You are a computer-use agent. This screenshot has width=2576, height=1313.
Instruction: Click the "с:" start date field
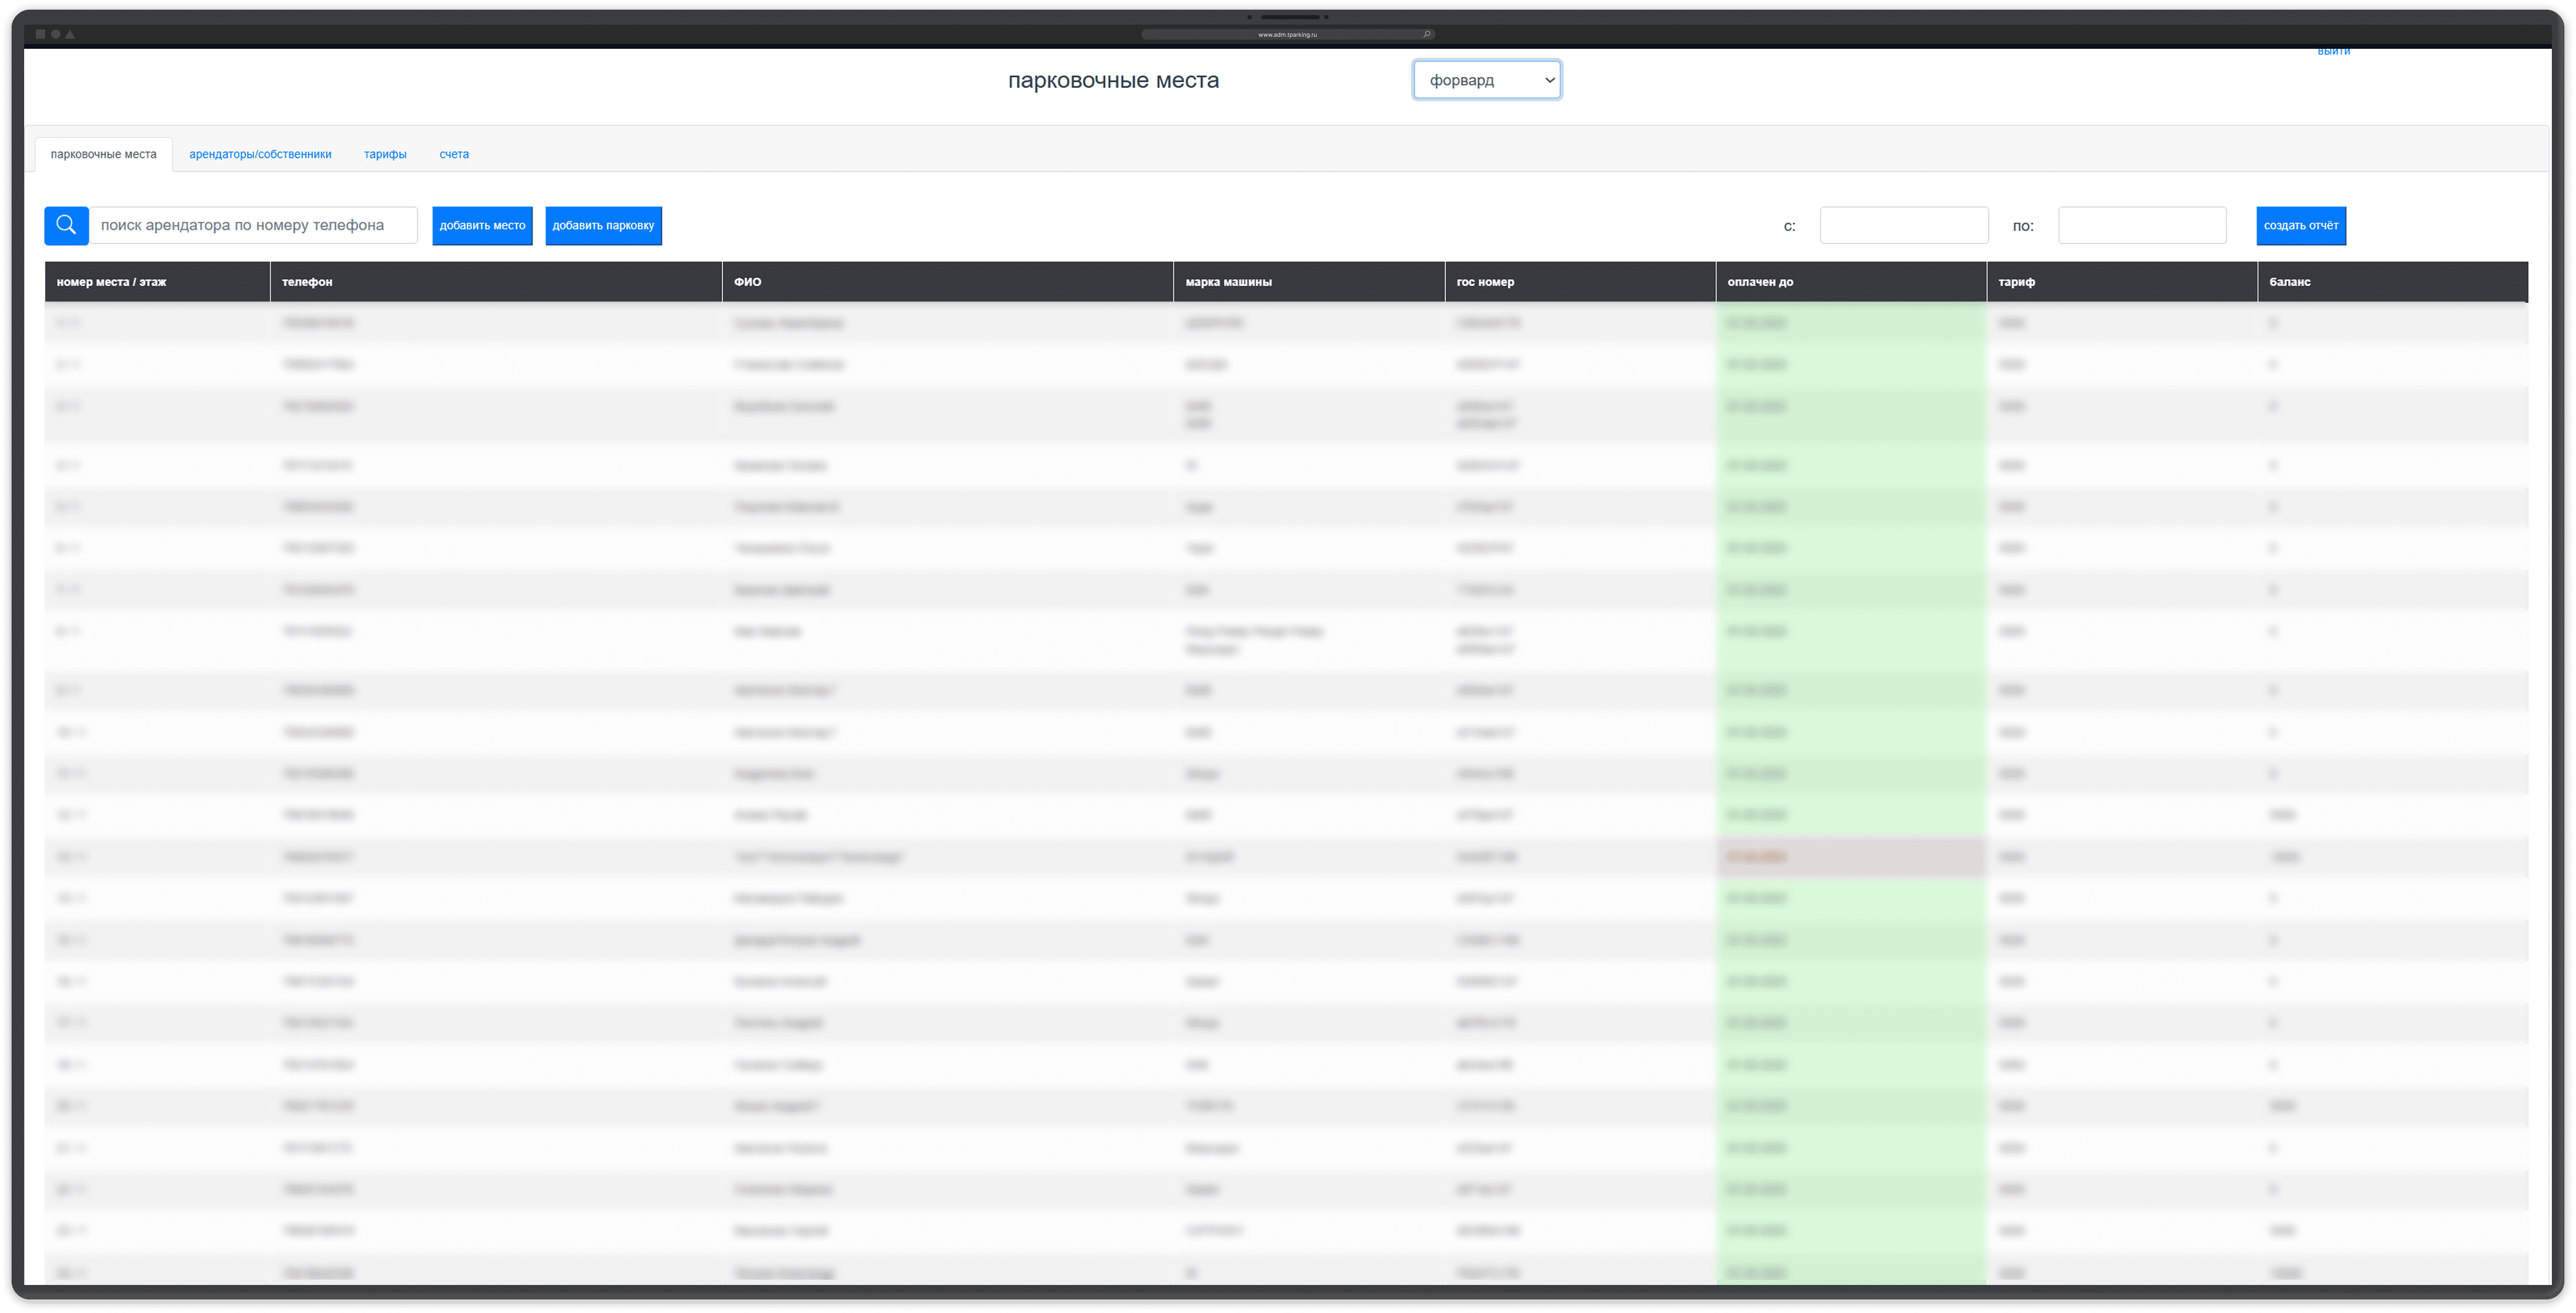click(x=1903, y=225)
